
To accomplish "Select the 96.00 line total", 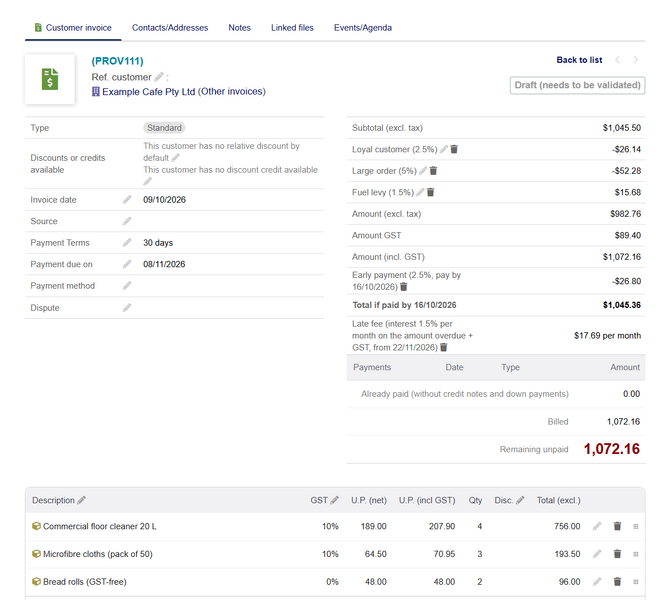I will [570, 582].
